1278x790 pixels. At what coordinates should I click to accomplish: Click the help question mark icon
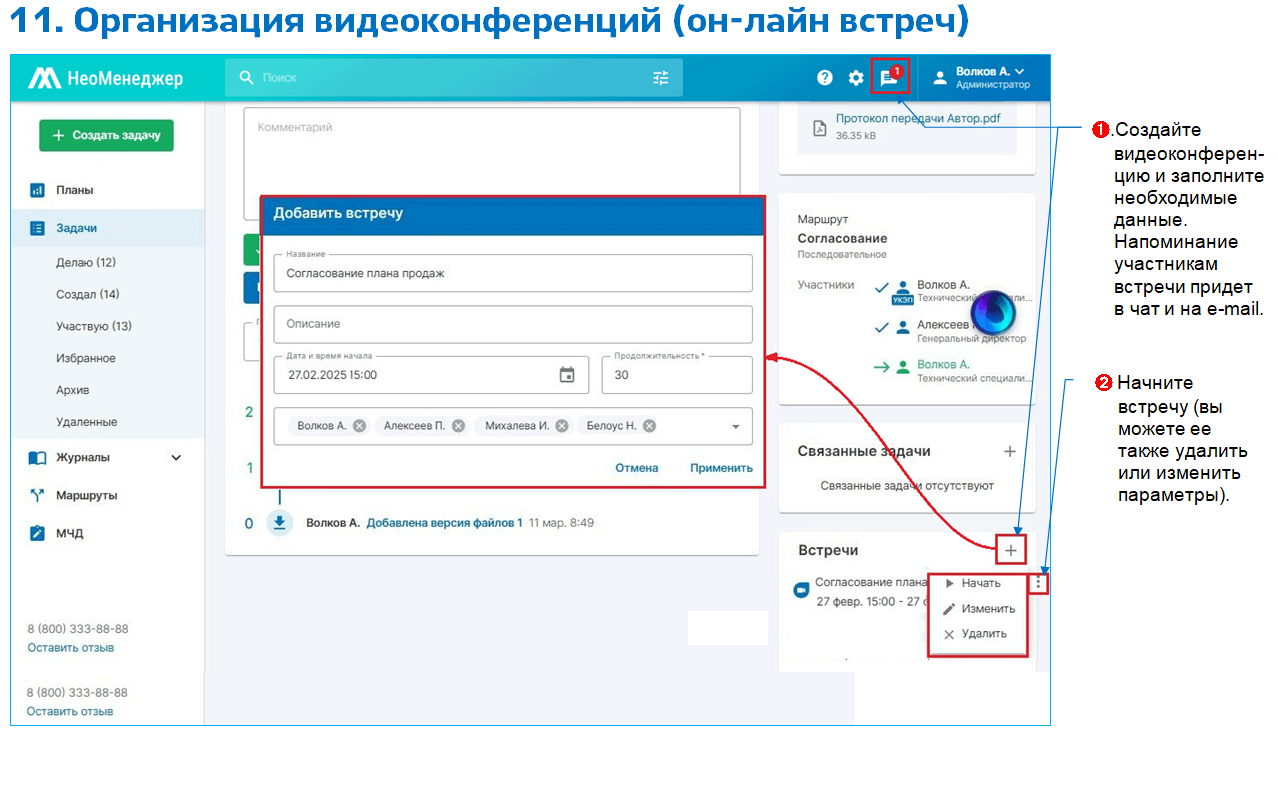coord(825,78)
